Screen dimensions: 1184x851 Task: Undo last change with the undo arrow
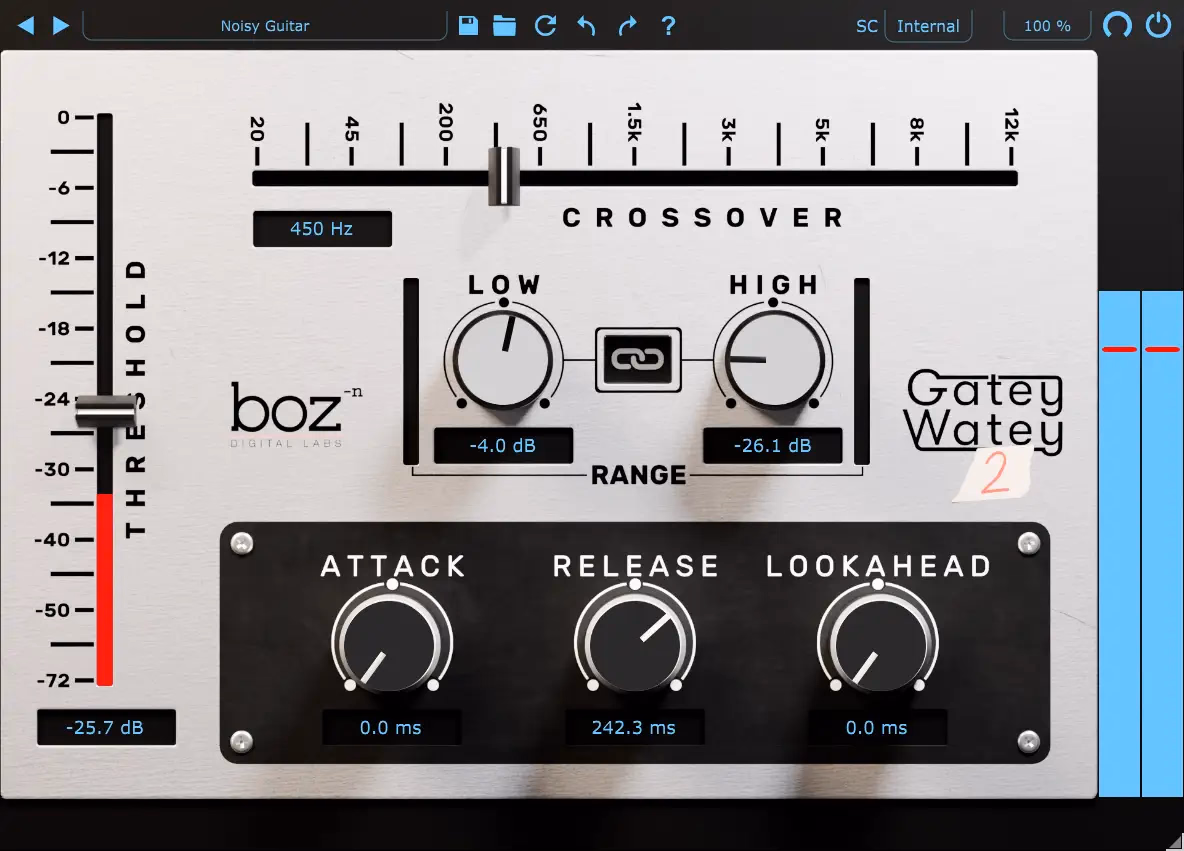point(587,26)
